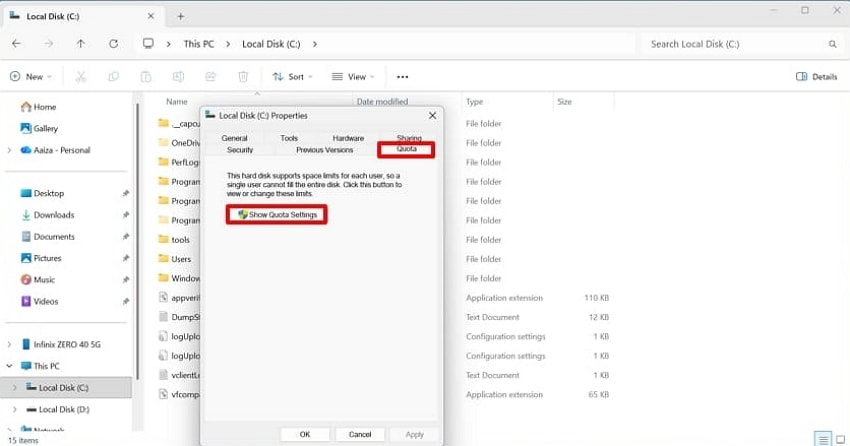
Task: Click the Paste icon in toolbar
Action: pos(146,77)
